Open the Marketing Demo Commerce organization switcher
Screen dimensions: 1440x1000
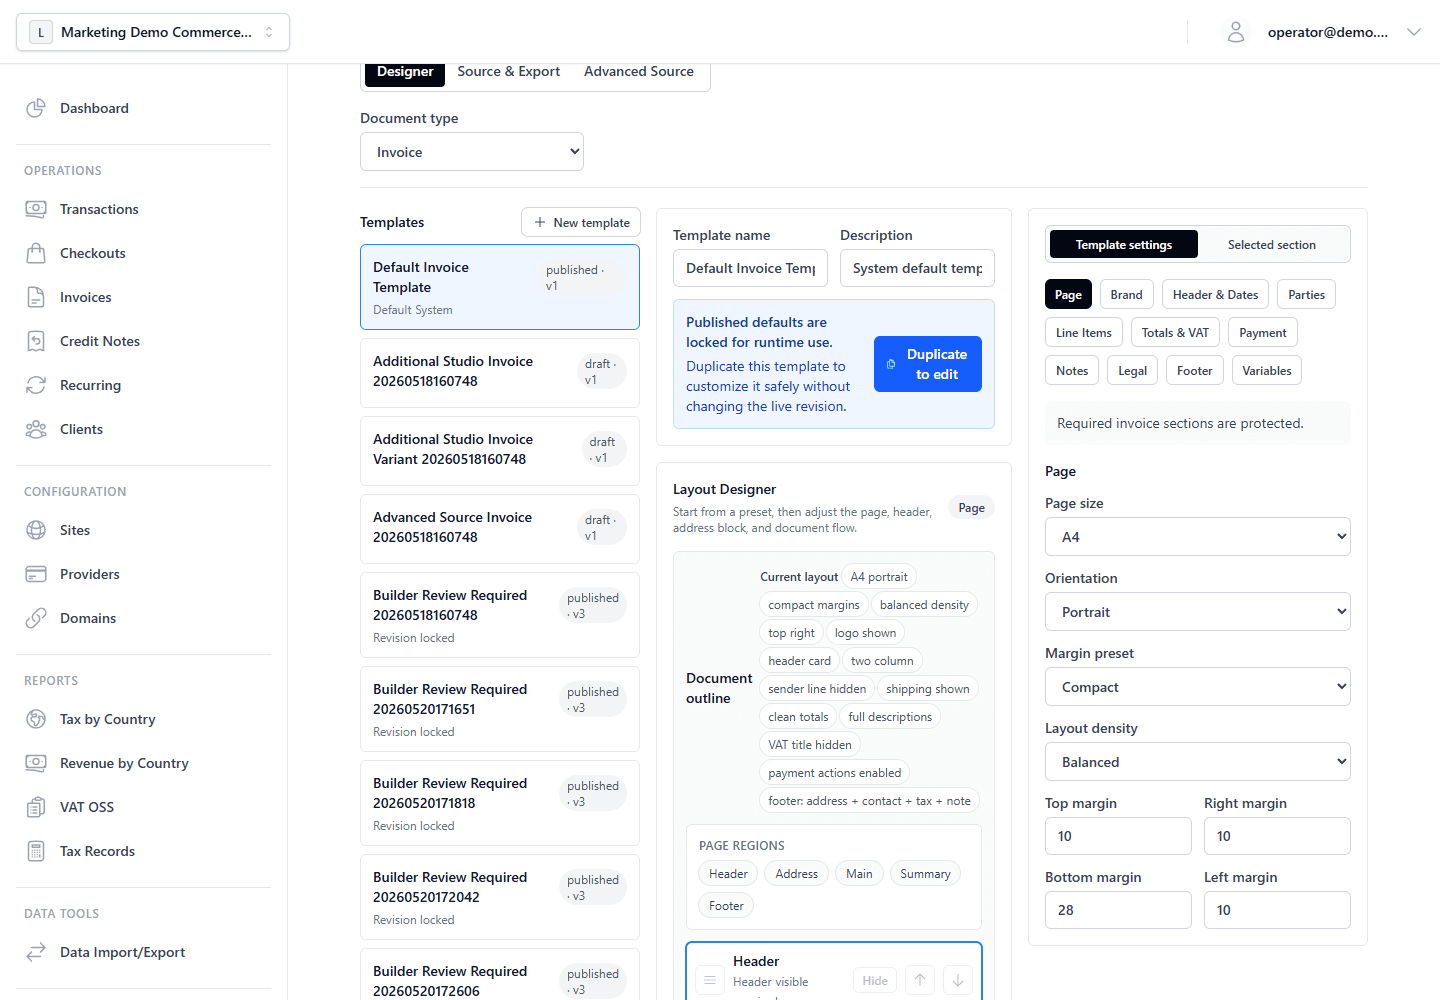153,32
